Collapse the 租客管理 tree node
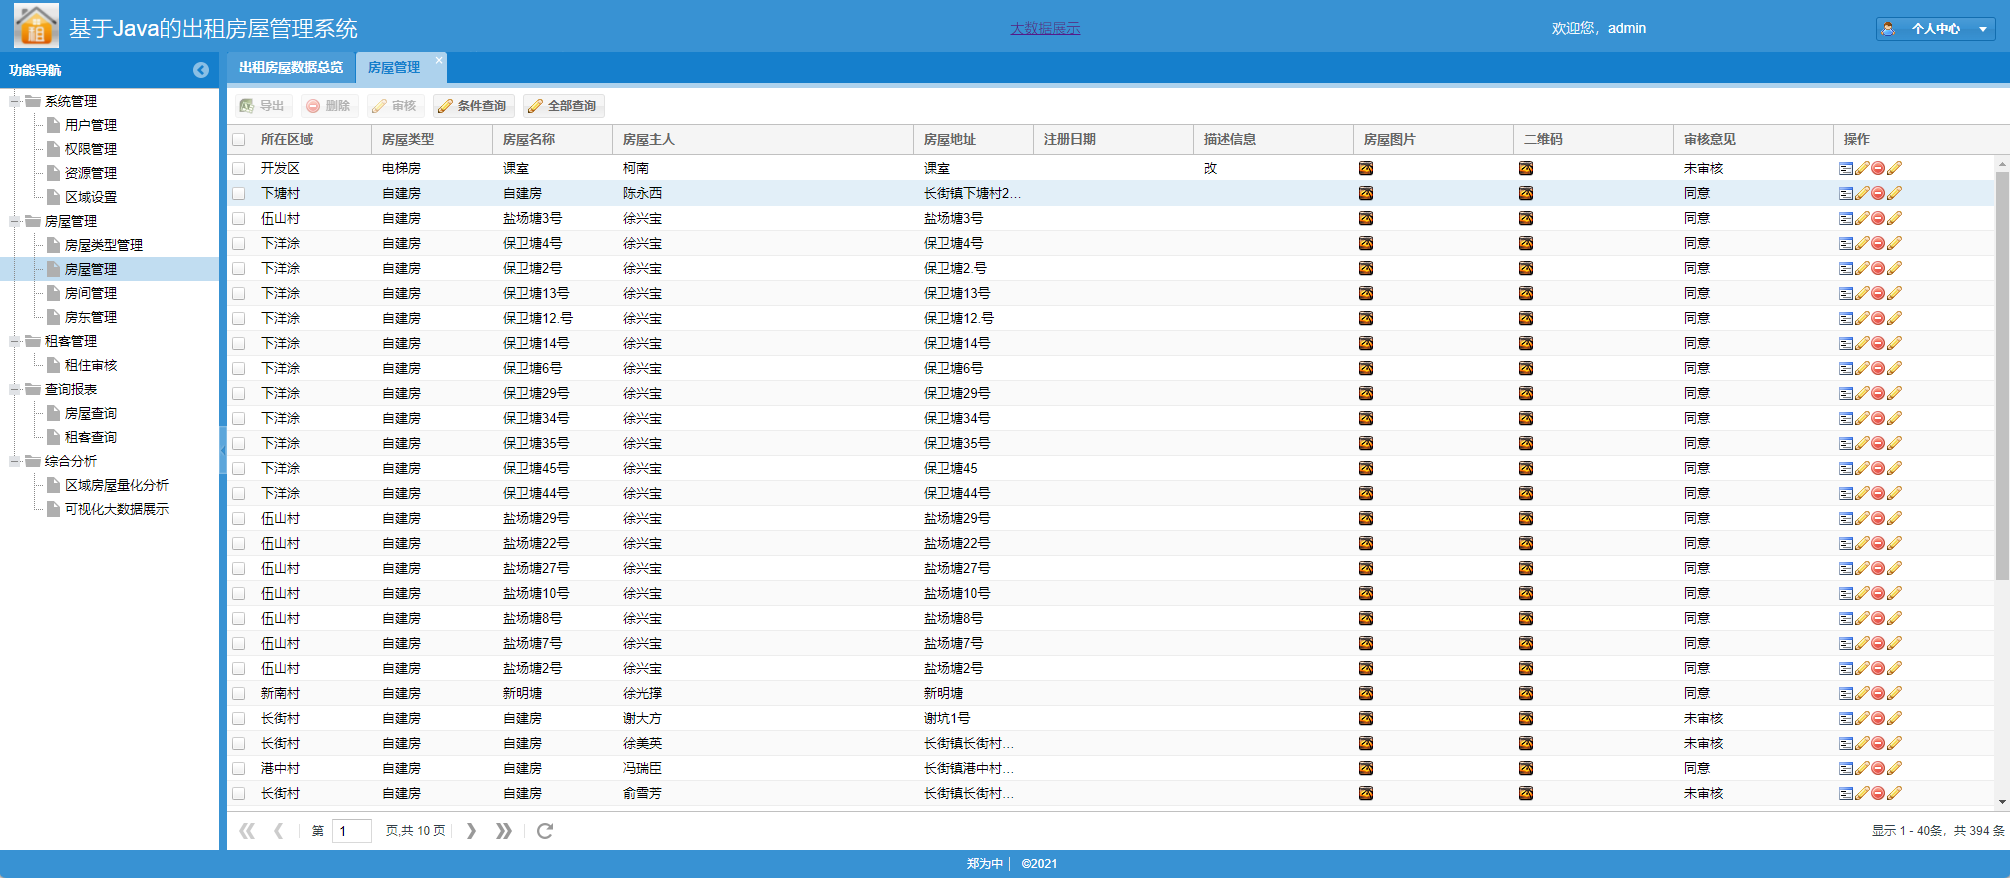Screen dimensions: 2010x878 click(x=15, y=341)
